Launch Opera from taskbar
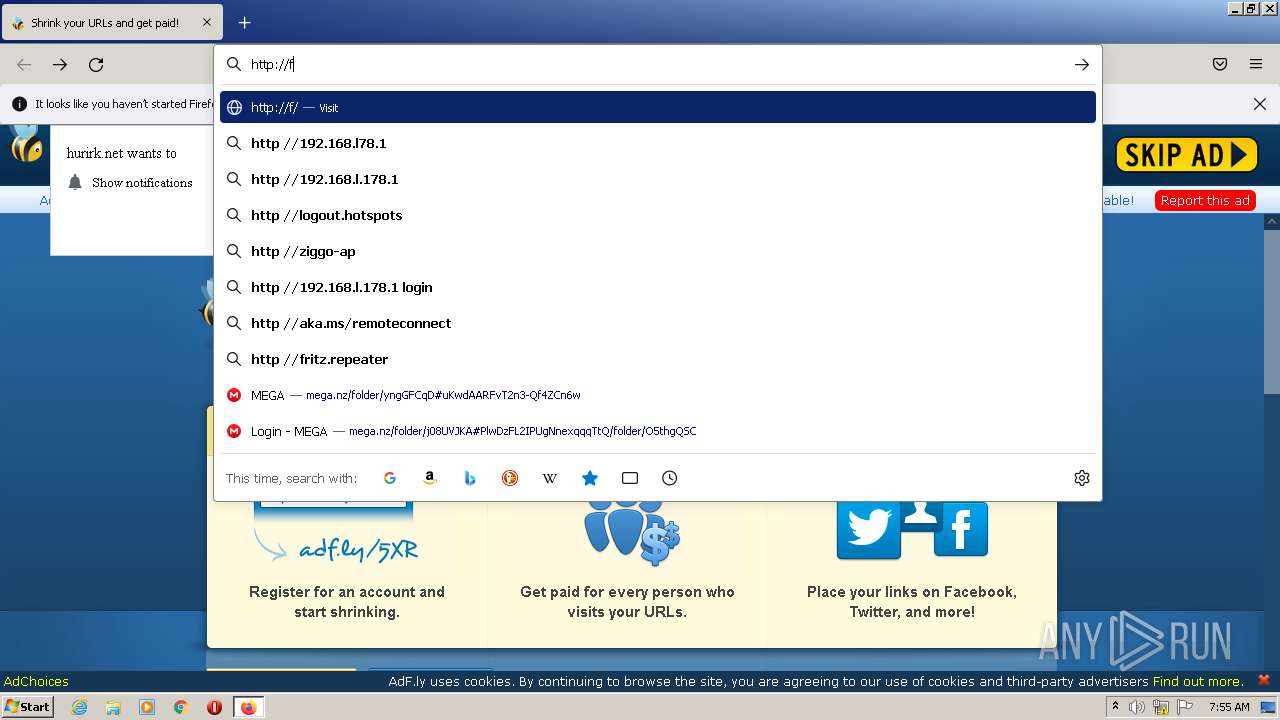1280x720 pixels. tap(214, 707)
